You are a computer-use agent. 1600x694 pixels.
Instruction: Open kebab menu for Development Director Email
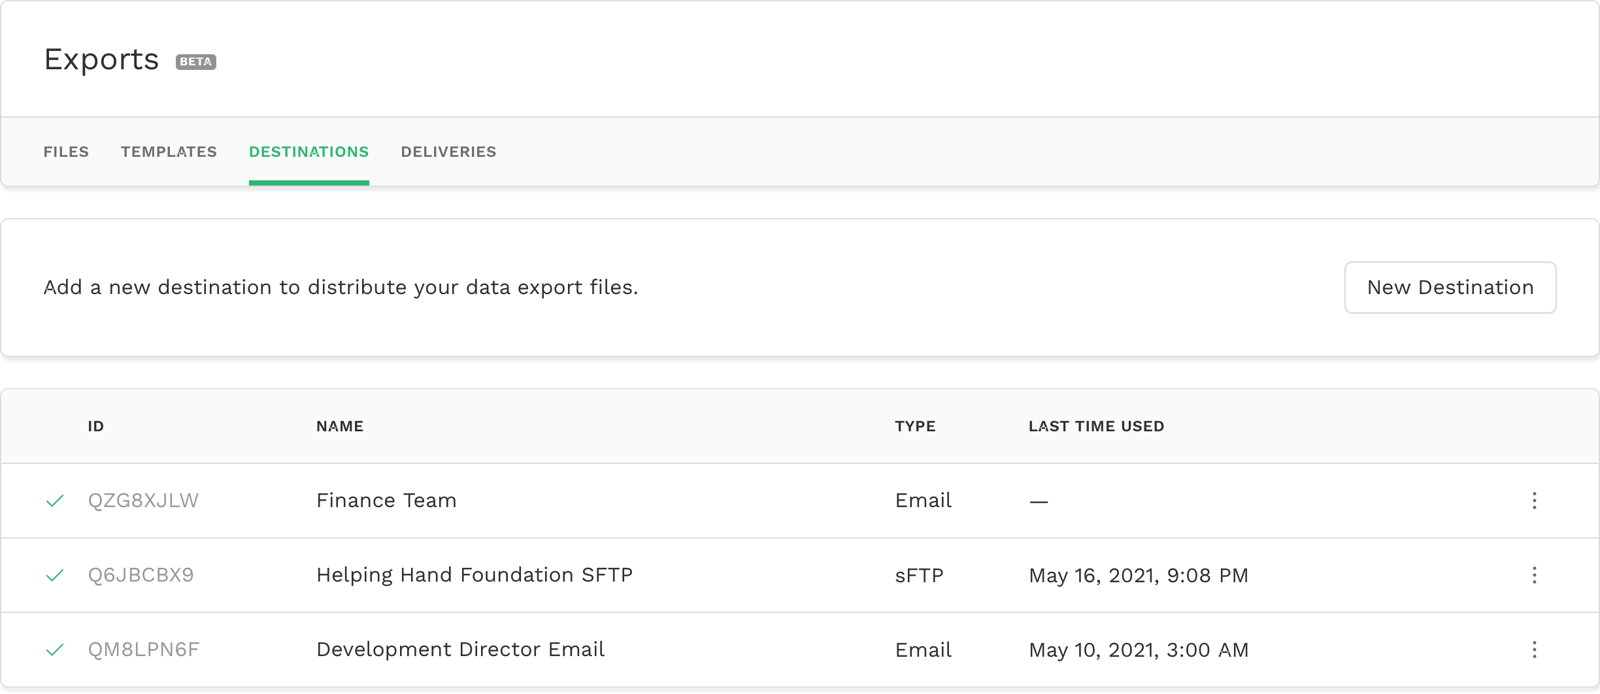pyautogui.click(x=1534, y=650)
